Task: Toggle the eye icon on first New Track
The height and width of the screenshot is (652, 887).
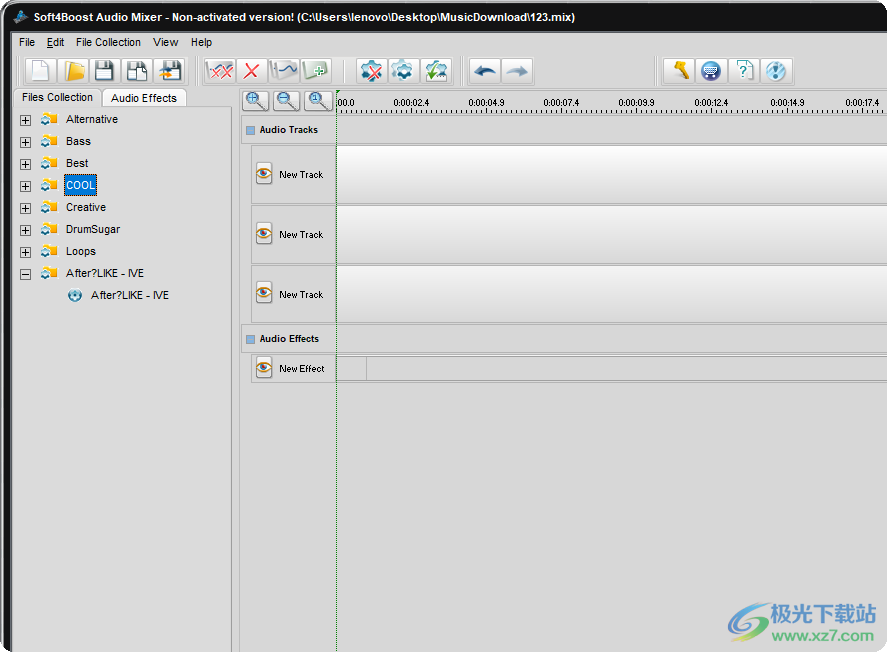Action: click(x=264, y=174)
